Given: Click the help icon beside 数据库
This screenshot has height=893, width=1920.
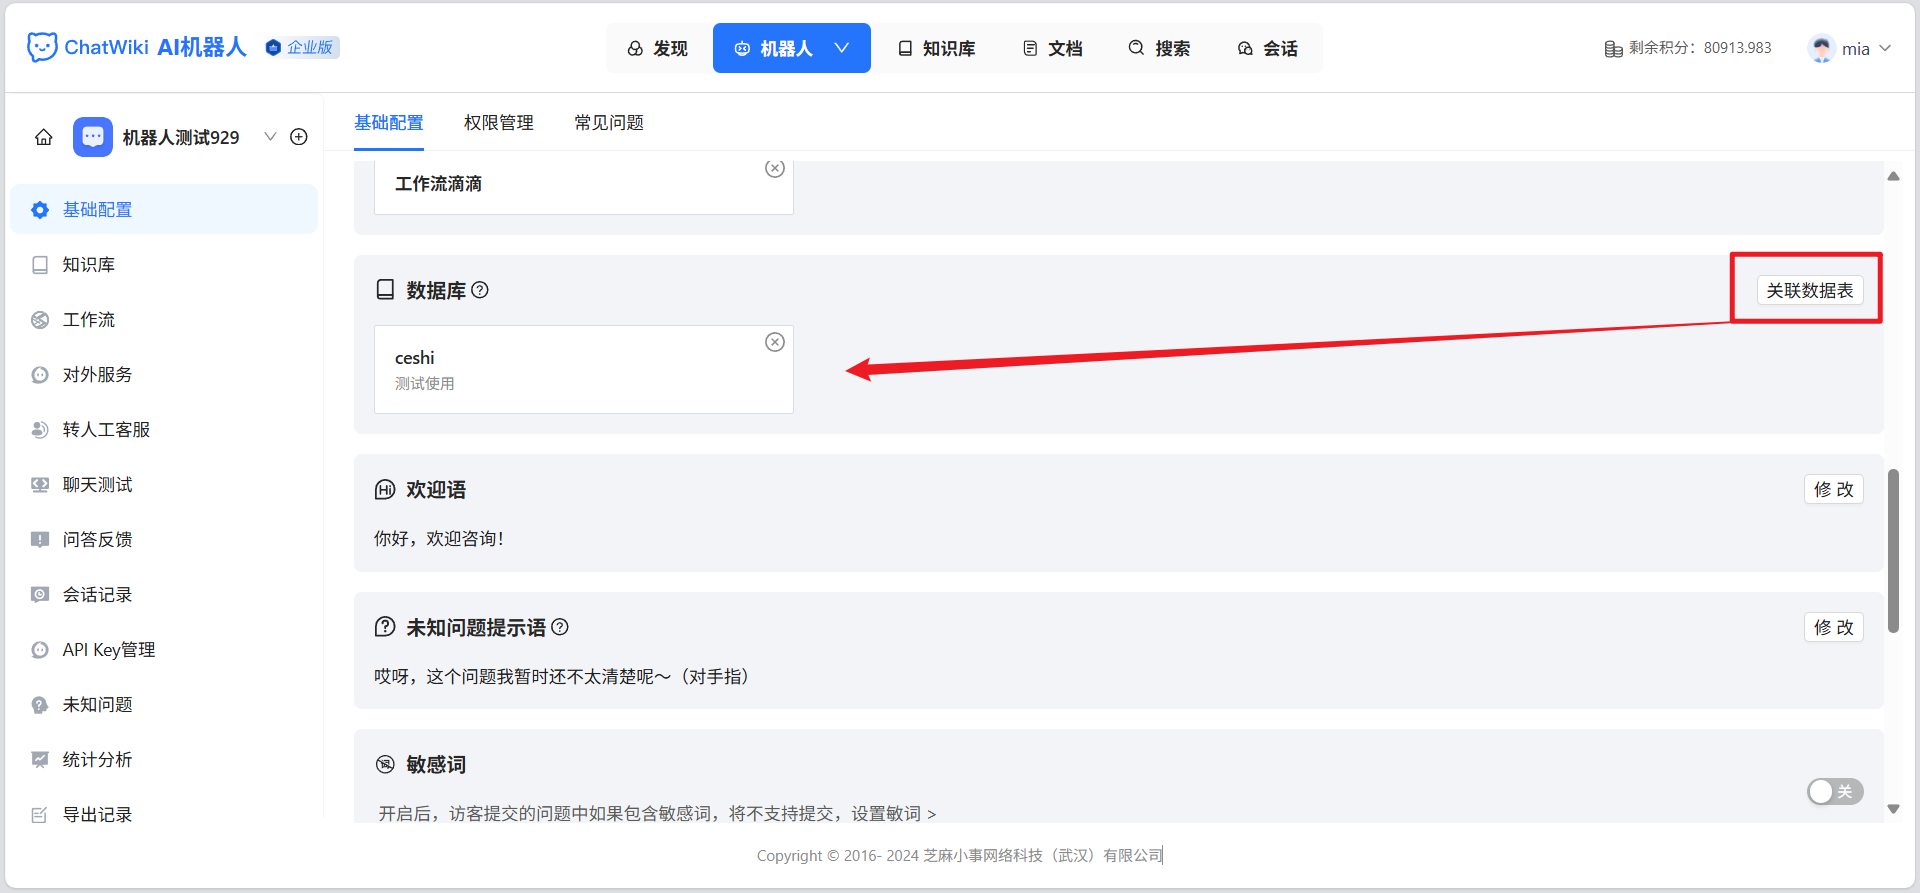Looking at the screenshot, I should pyautogui.click(x=480, y=290).
